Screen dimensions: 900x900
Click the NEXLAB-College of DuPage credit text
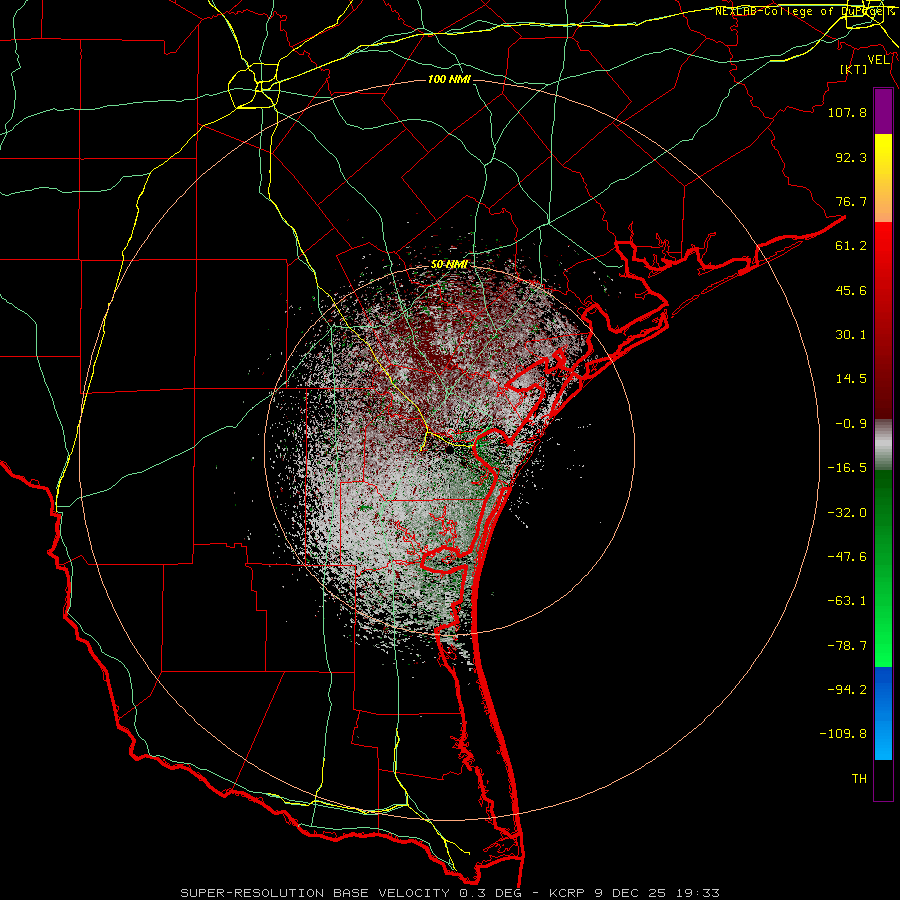tap(804, 11)
